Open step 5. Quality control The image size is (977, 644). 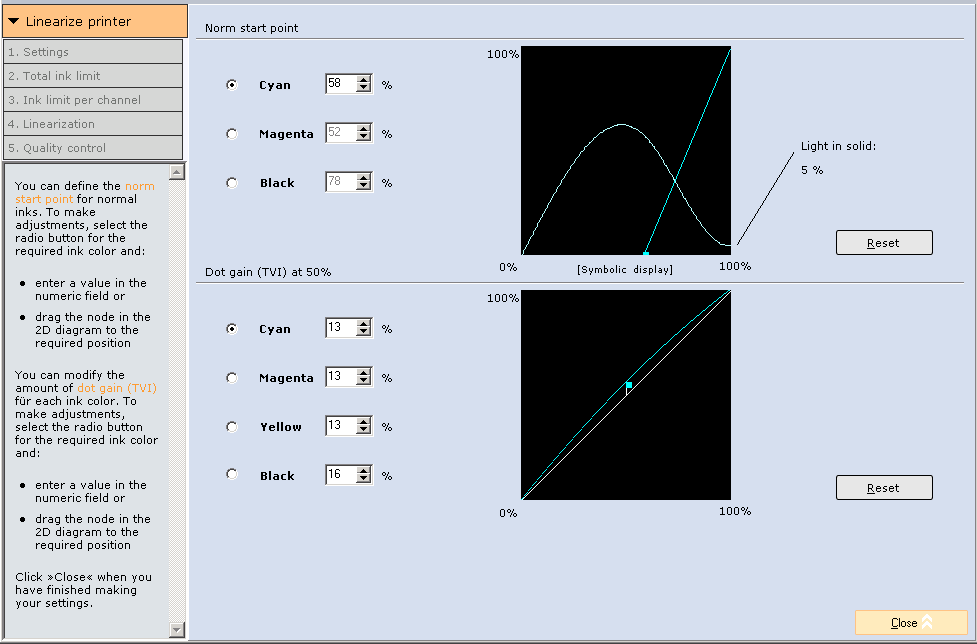[93, 148]
